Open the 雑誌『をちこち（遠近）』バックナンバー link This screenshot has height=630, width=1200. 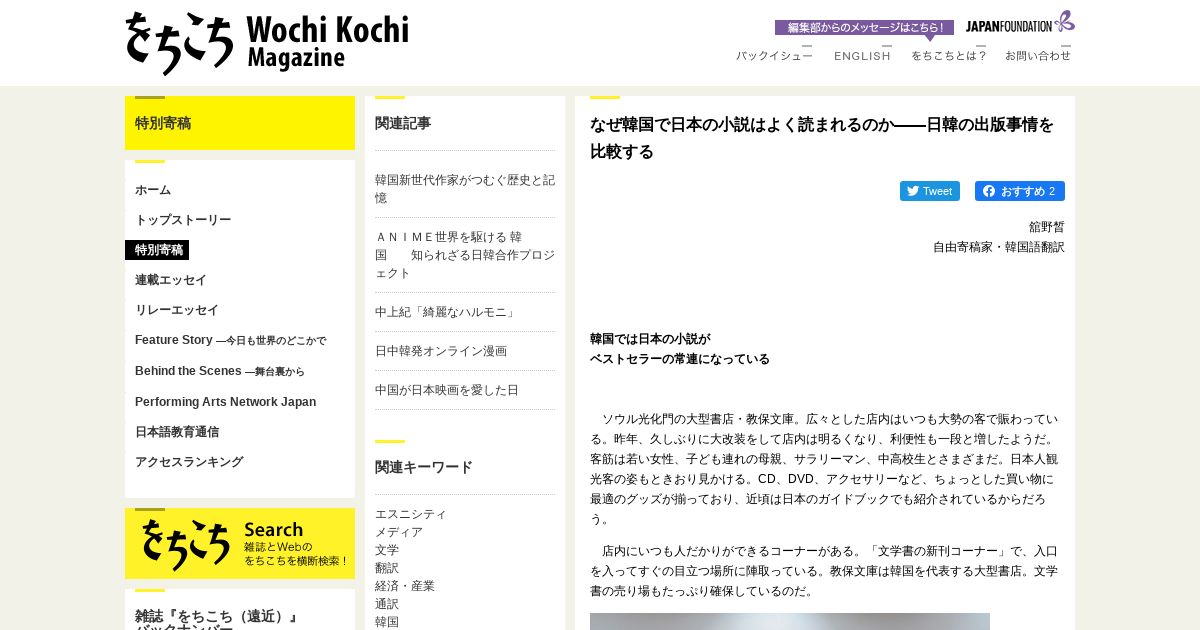(217, 618)
